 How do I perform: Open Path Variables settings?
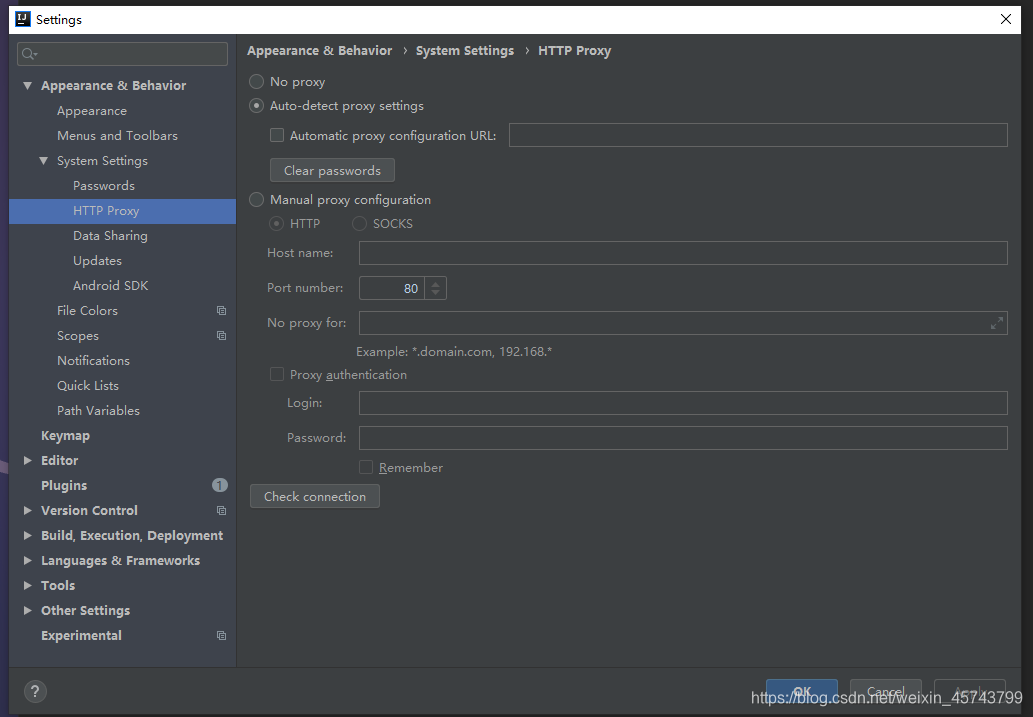click(98, 411)
